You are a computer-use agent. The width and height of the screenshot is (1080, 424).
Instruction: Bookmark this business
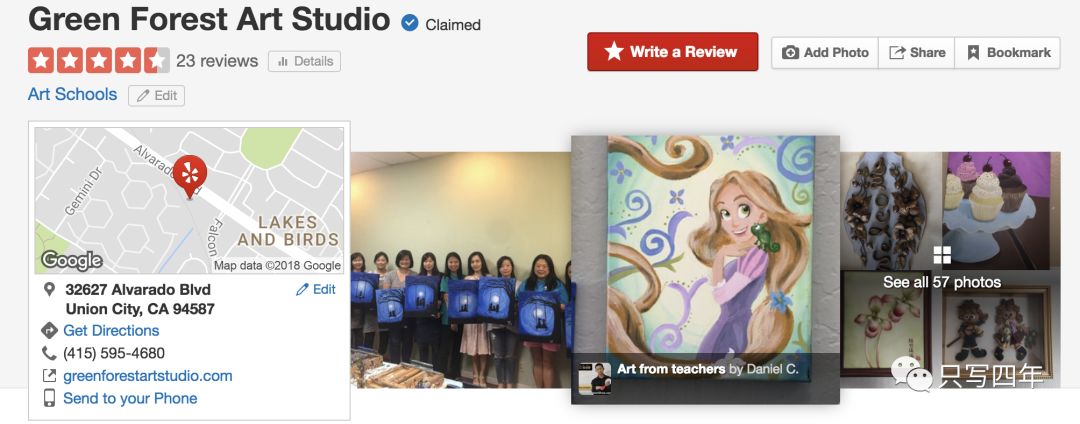pyautogui.click(x=1008, y=52)
